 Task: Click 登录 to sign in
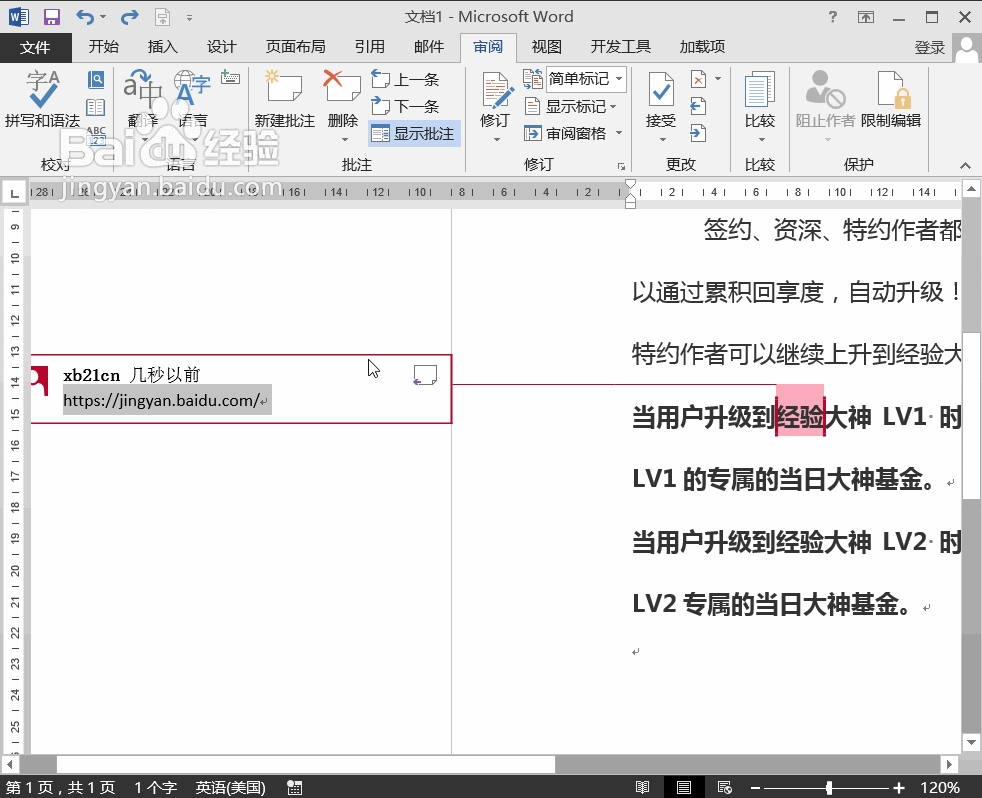(x=929, y=48)
